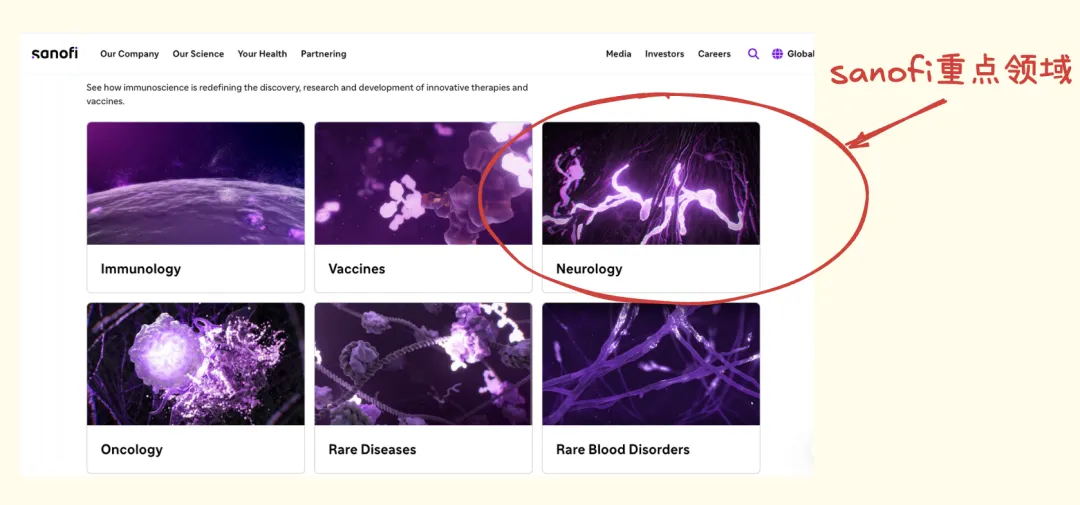Open the Rare Diseases image thumbnail
1080x505 pixels.
pyautogui.click(x=423, y=364)
